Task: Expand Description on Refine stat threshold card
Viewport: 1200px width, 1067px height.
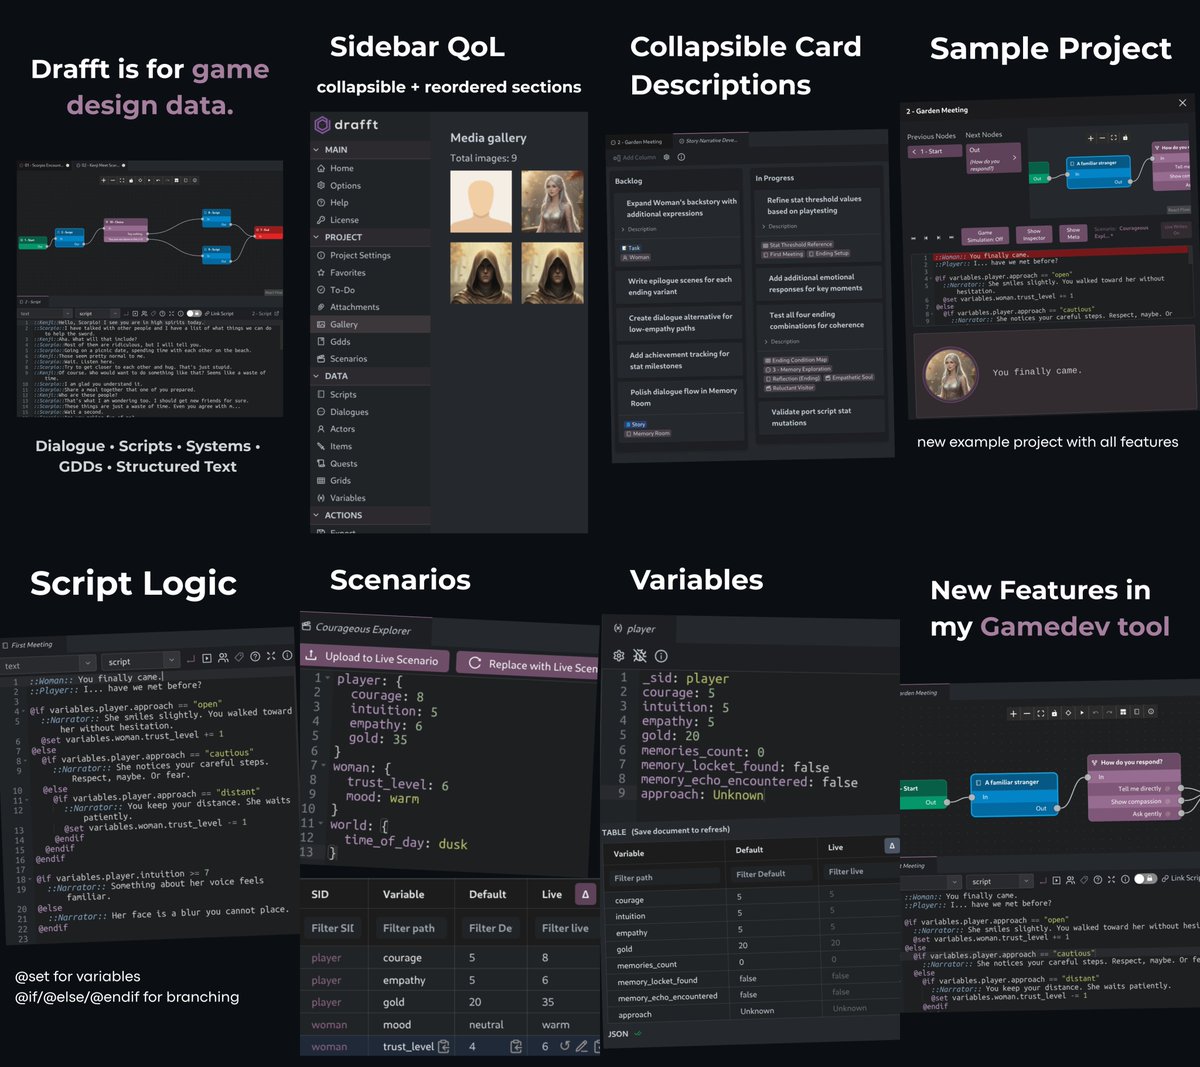Action: pyautogui.click(x=779, y=227)
